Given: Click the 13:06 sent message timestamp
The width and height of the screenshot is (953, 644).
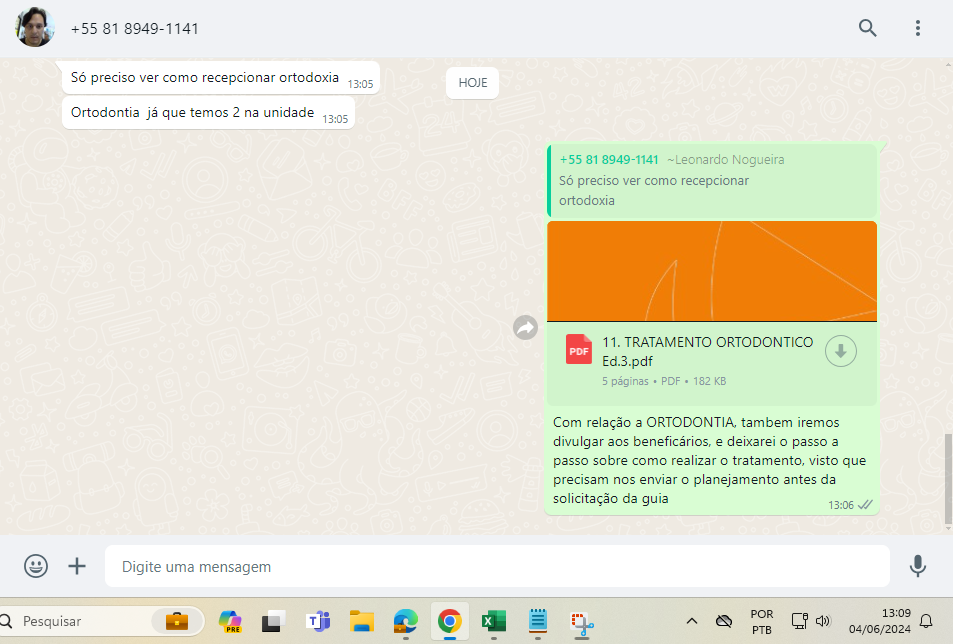Looking at the screenshot, I should [x=841, y=505].
